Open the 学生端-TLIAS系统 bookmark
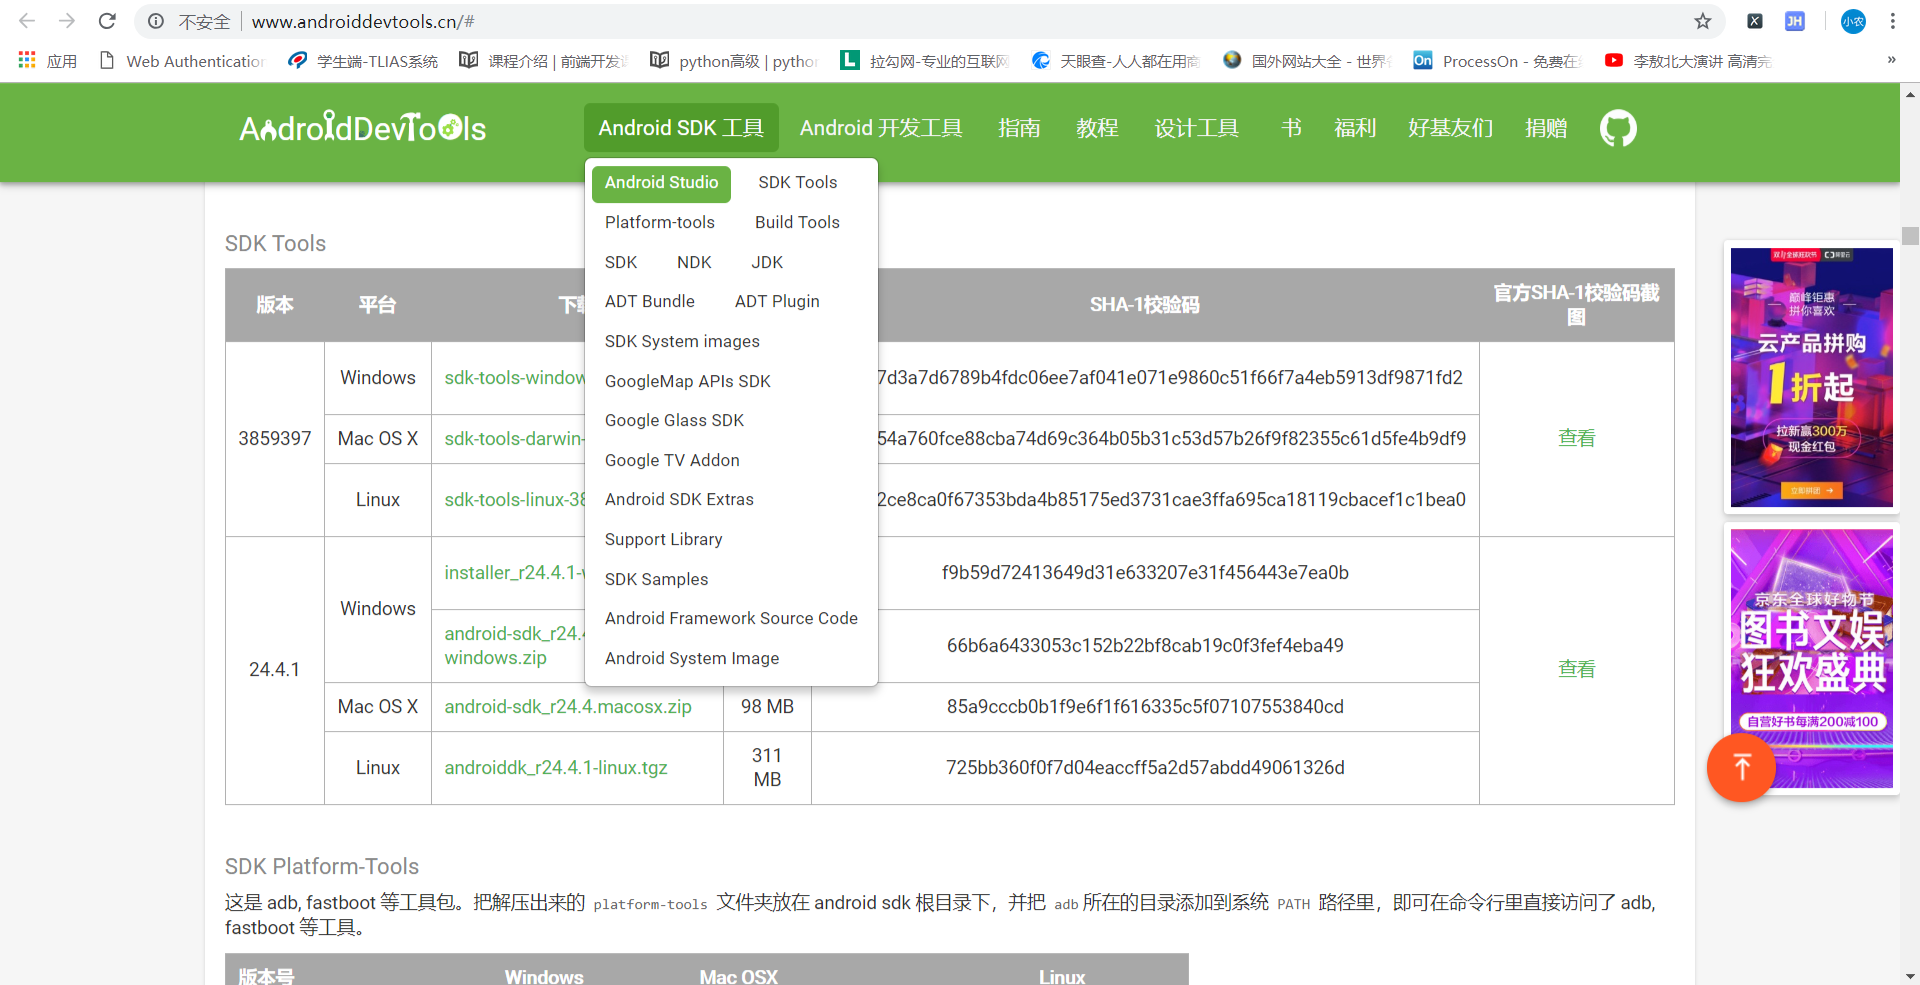The image size is (1920, 985). tap(363, 61)
